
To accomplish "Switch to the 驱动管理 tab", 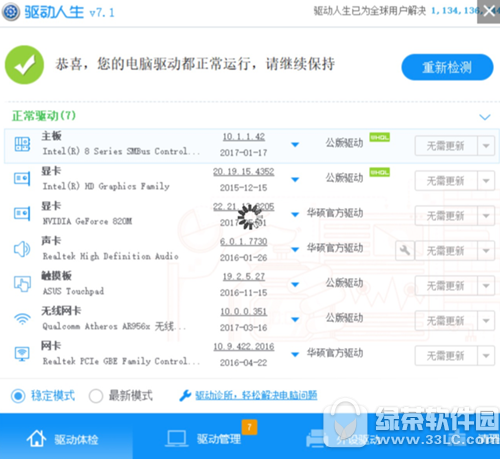I will (x=204, y=439).
